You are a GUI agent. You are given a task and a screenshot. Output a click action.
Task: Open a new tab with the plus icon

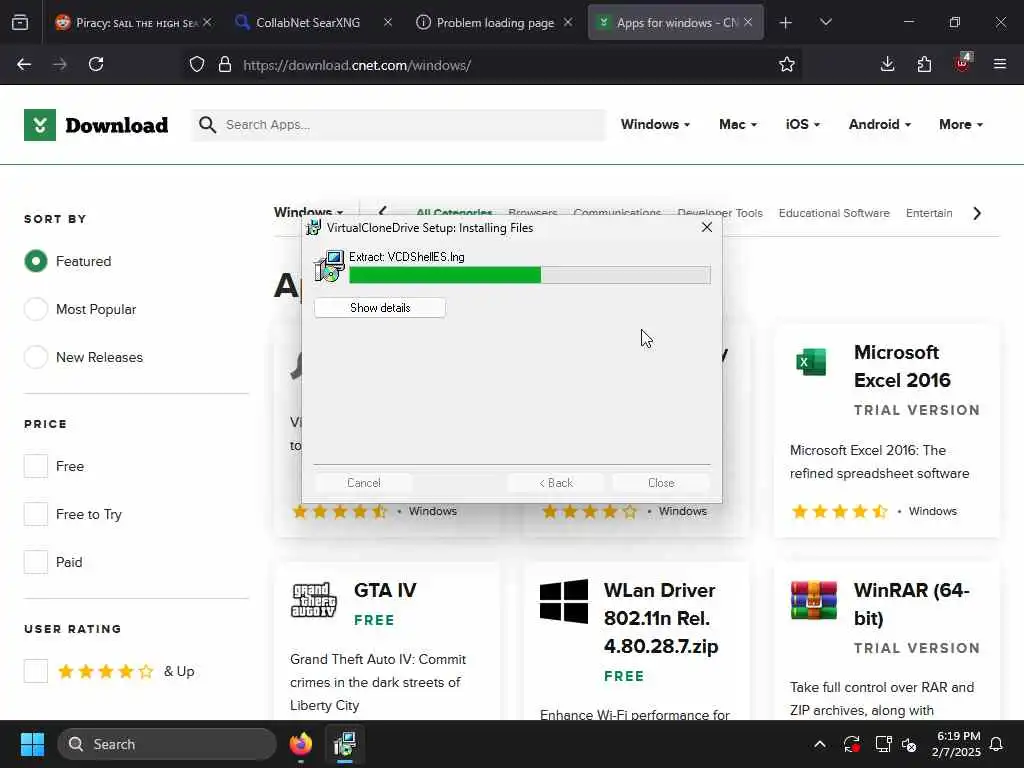(785, 23)
